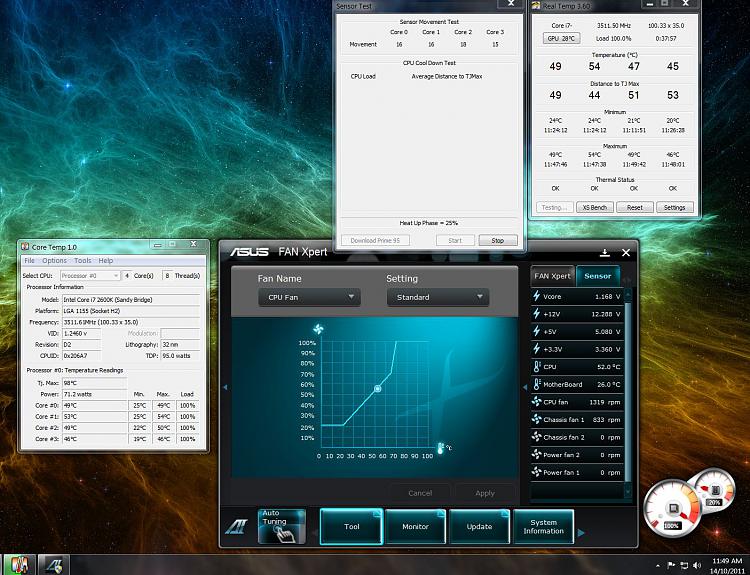Image resolution: width=750 pixels, height=575 pixels.
Task: Click the sensor list vertical scrollbar
Action: coord(628,392)
